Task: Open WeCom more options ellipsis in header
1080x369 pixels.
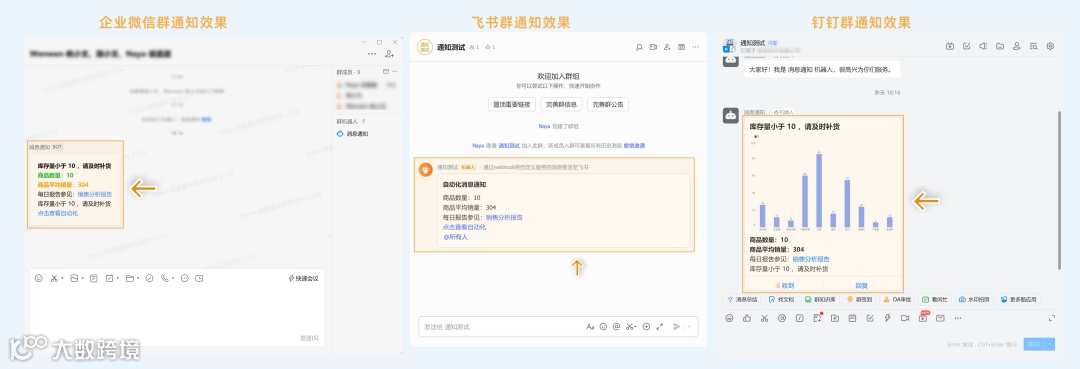Action: (372, 53)
